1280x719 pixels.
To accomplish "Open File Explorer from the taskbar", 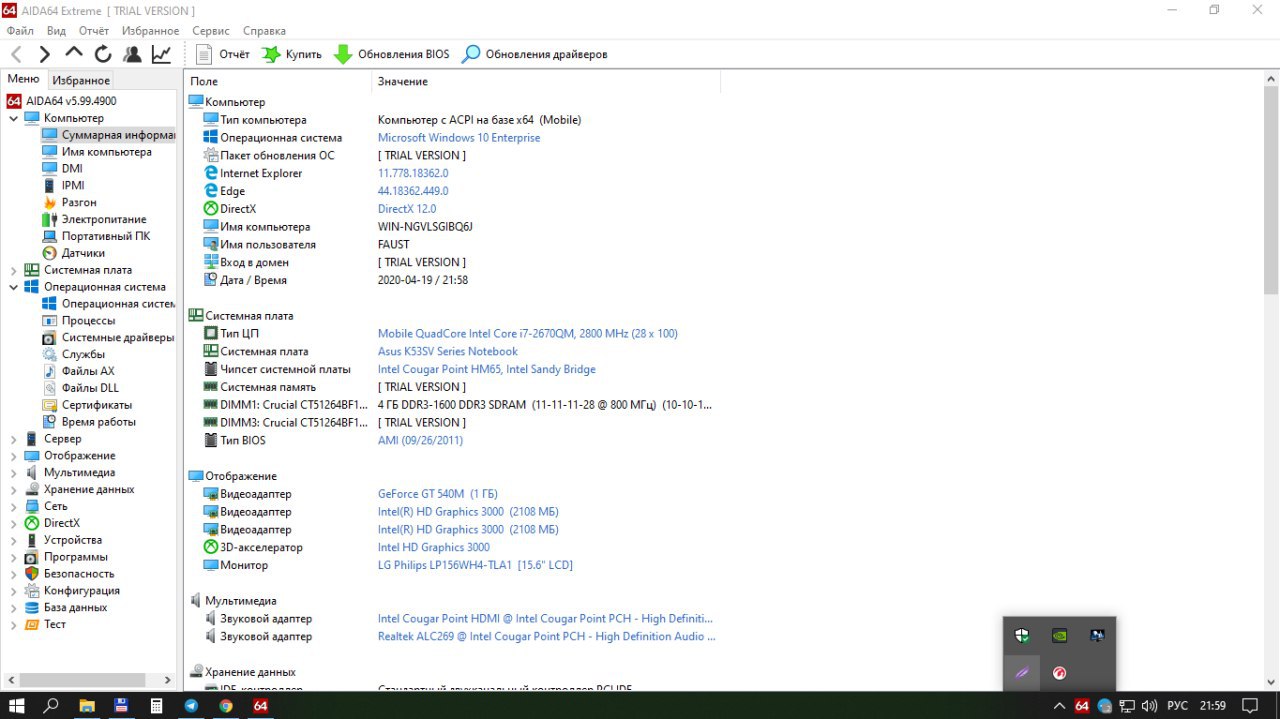I will 87,705.
